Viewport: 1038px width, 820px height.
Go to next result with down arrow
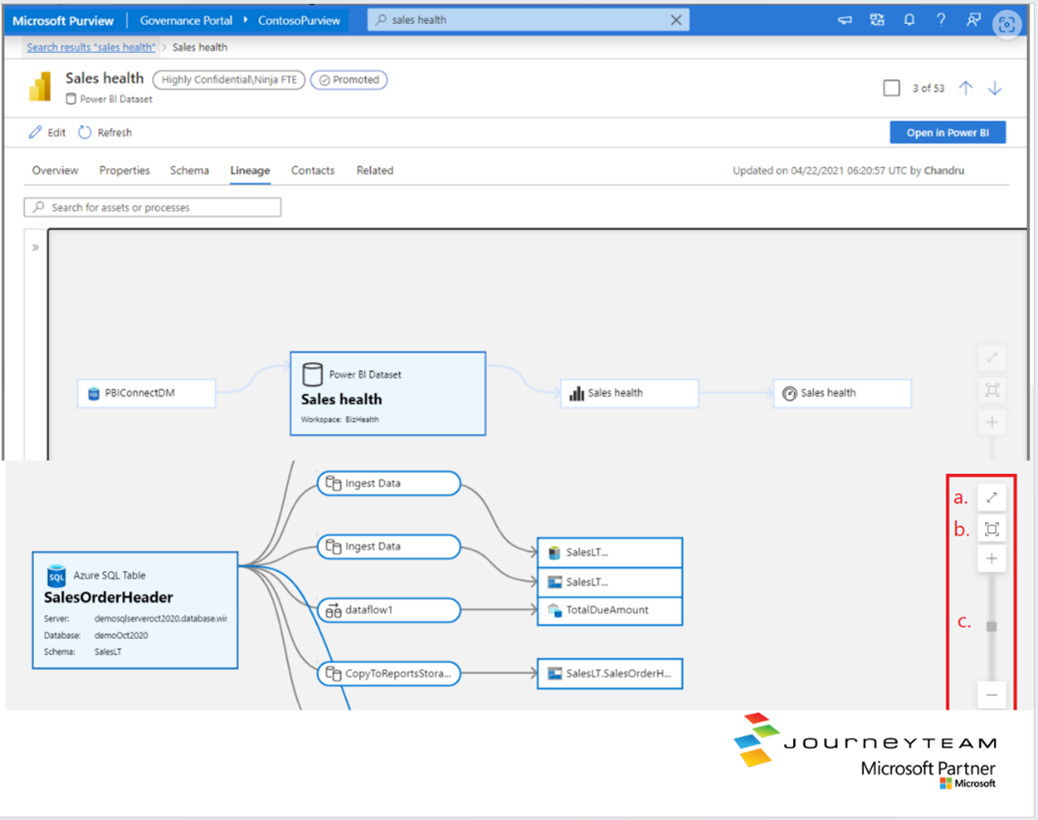pyautogui.click(x=994, y=88)
